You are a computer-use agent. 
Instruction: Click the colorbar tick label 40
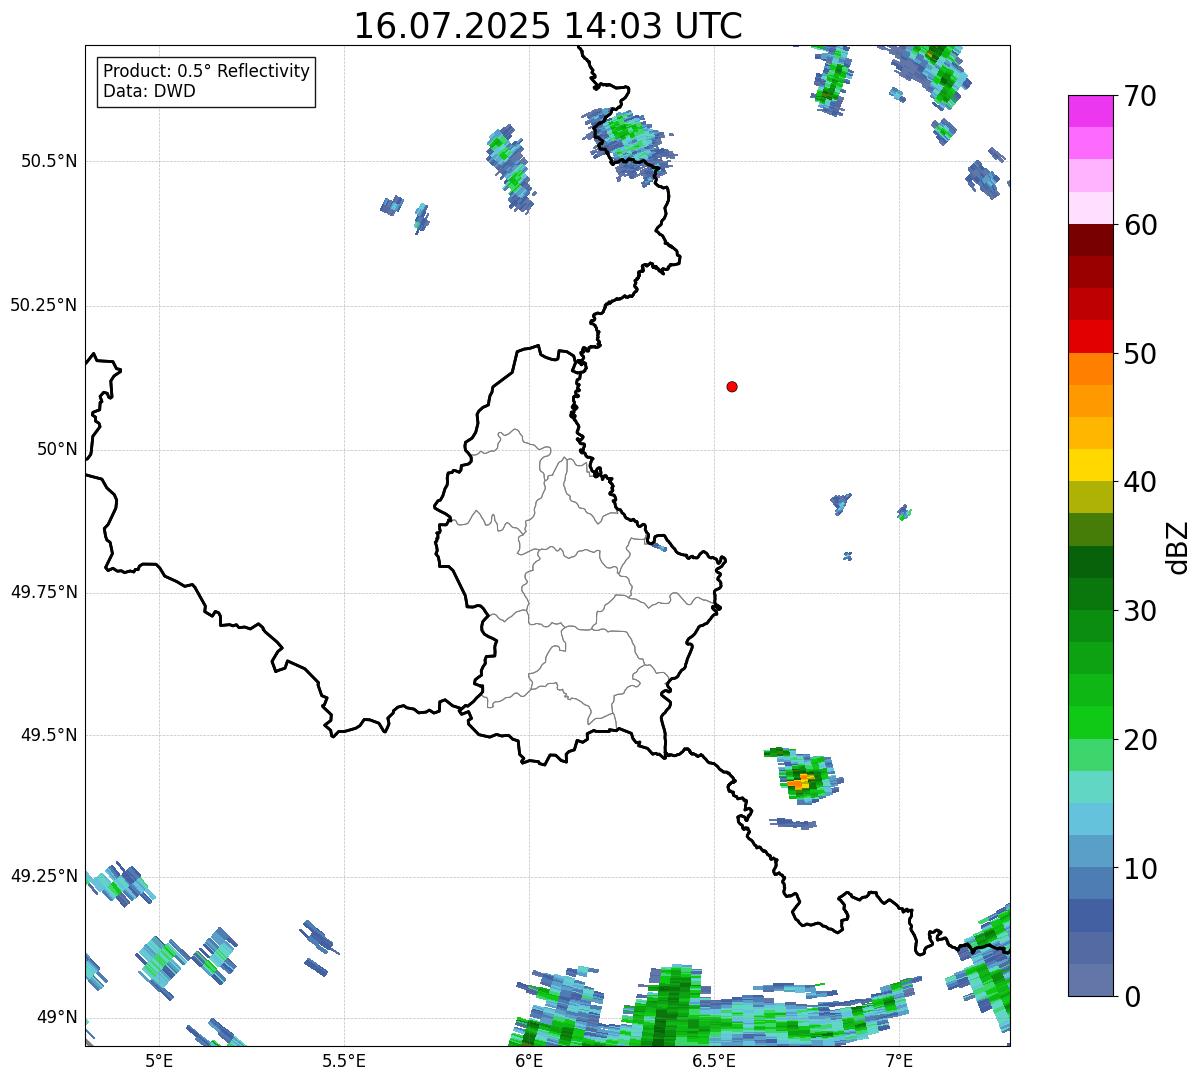coord(1140,482)
